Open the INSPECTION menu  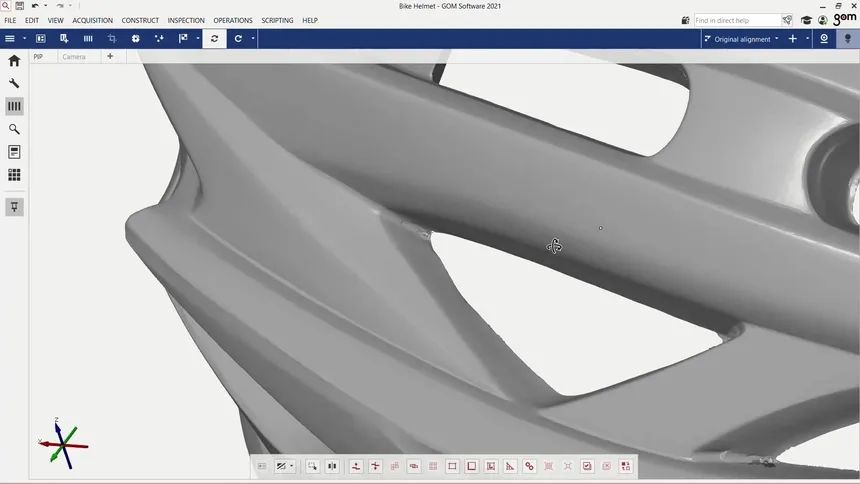click(186, 20)
